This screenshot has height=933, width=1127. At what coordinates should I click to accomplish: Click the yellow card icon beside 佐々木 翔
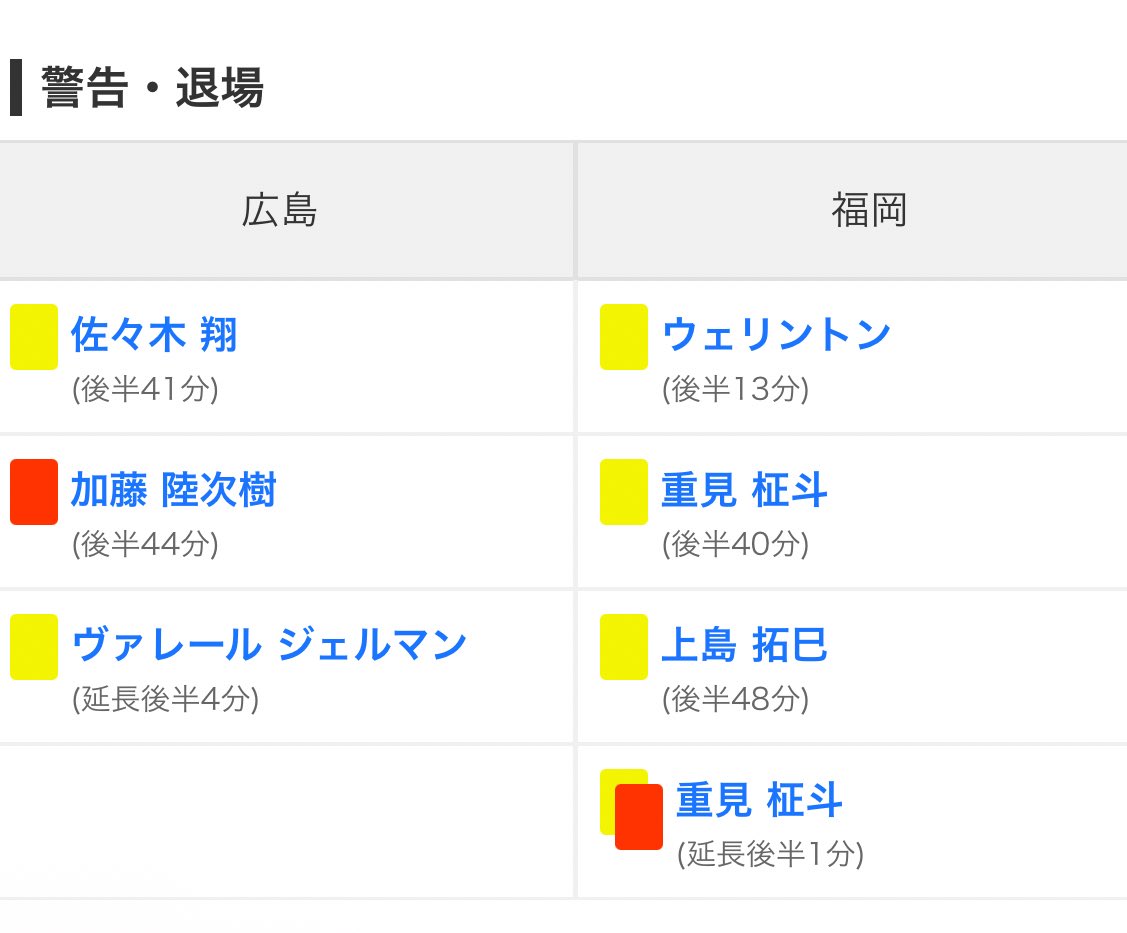coord(33,337)
